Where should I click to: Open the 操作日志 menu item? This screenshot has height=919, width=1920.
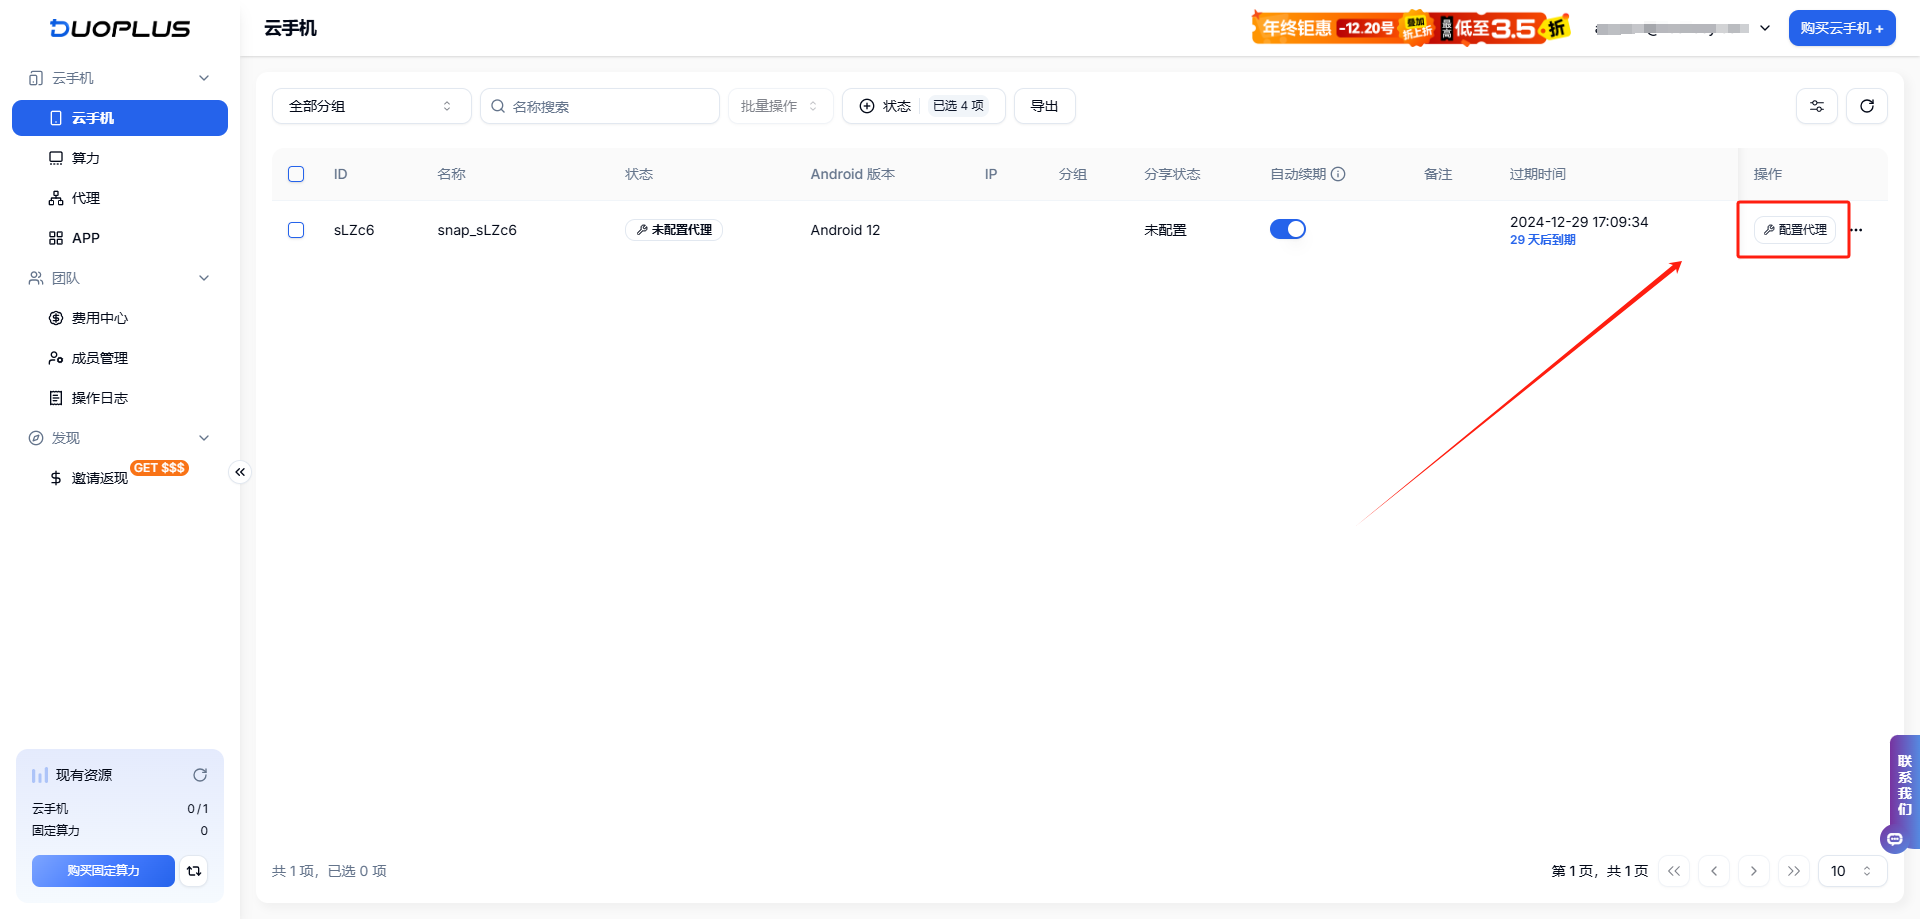(x=99, y=397)
